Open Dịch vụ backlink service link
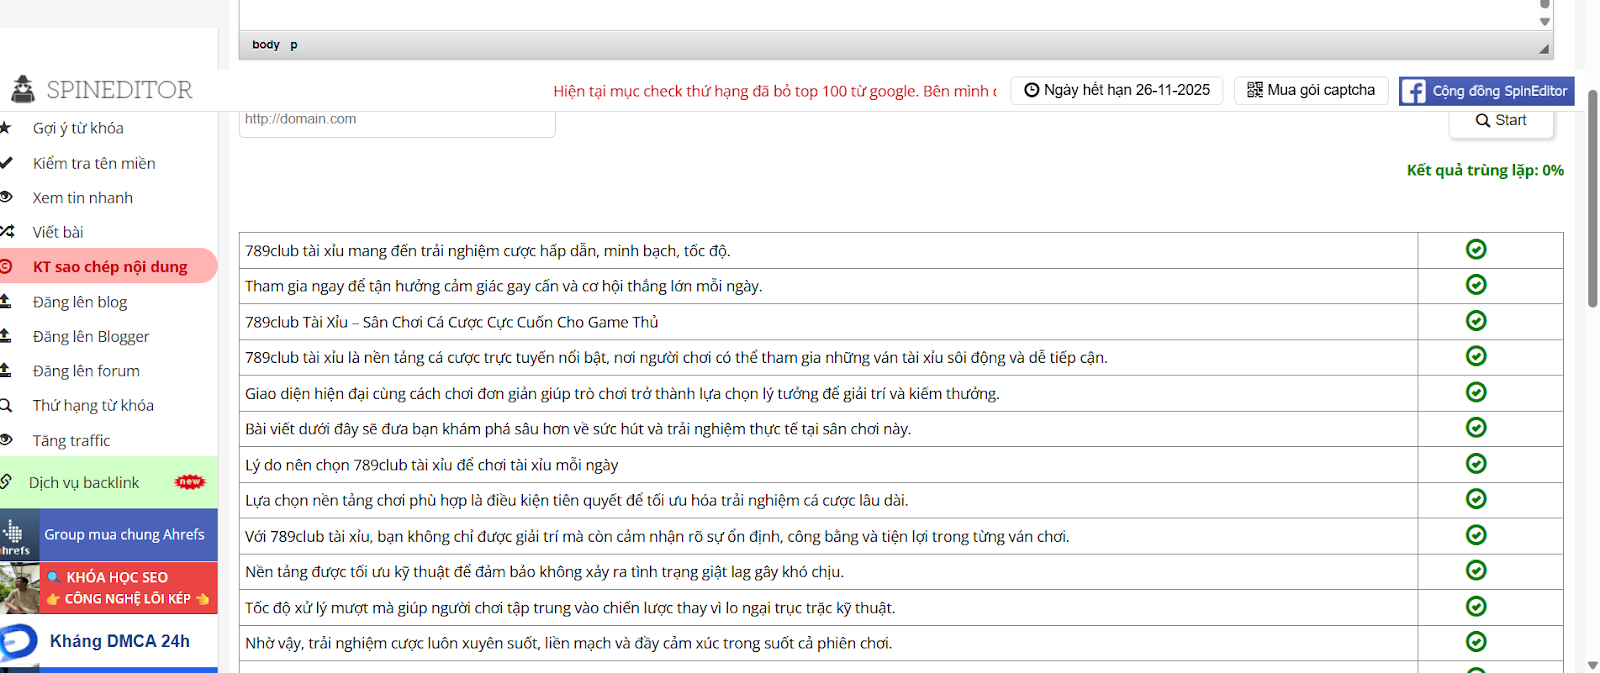This screenshot has width=1600, height=673. click(x=84, y=482)
